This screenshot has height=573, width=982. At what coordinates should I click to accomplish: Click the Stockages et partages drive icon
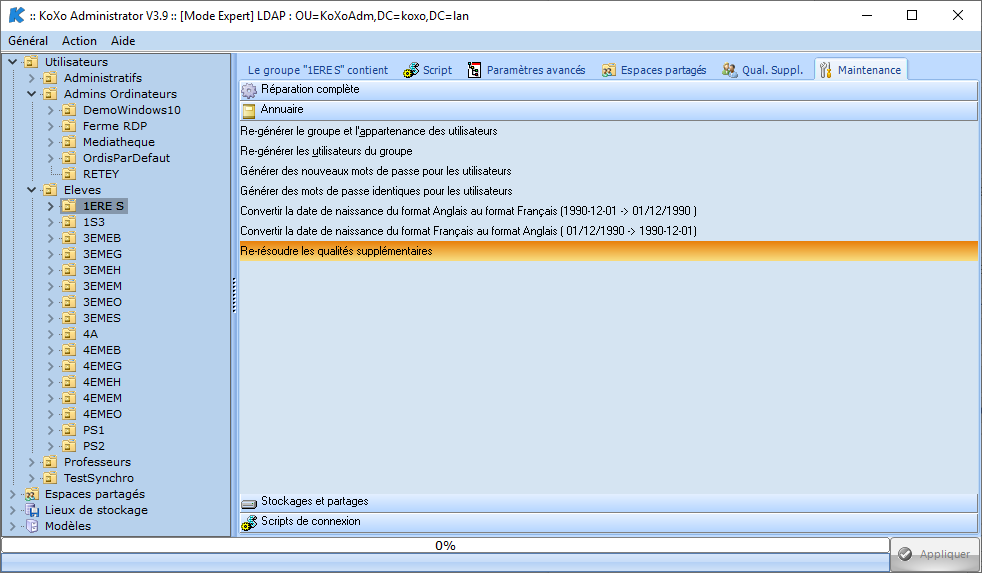coord(249,503)
